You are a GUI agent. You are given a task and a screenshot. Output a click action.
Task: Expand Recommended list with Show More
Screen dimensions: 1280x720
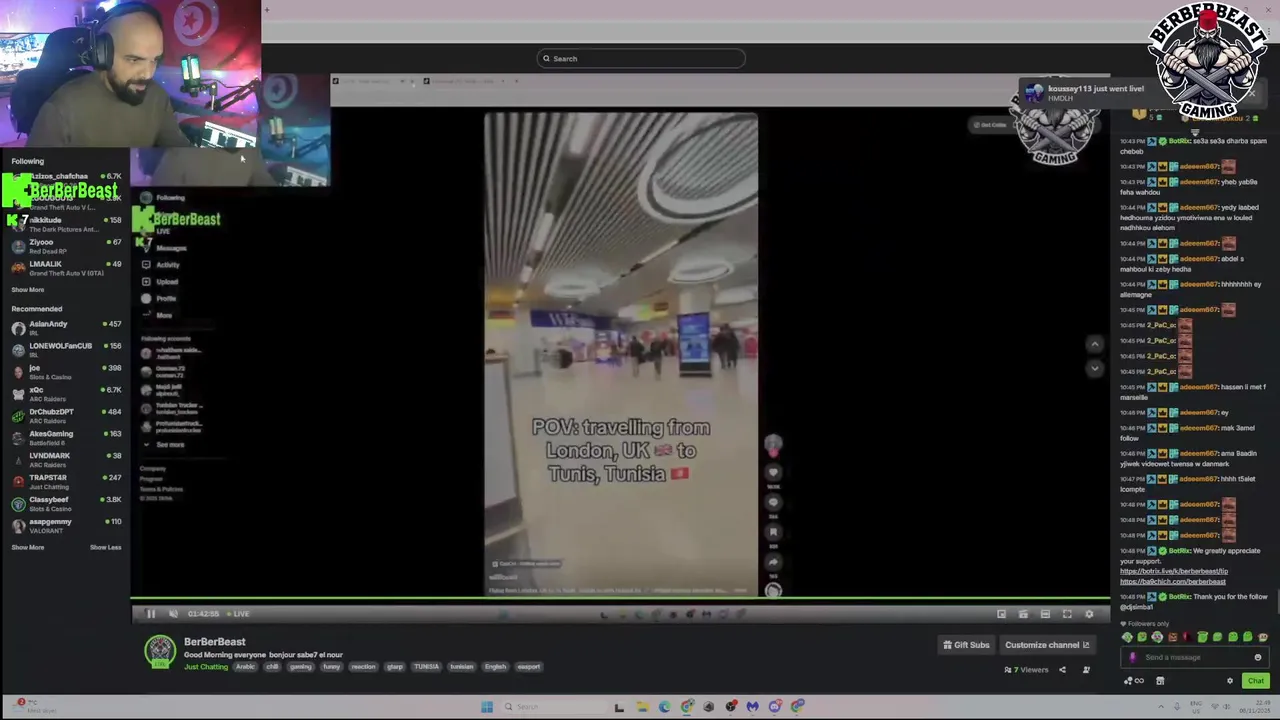(28, 547)
